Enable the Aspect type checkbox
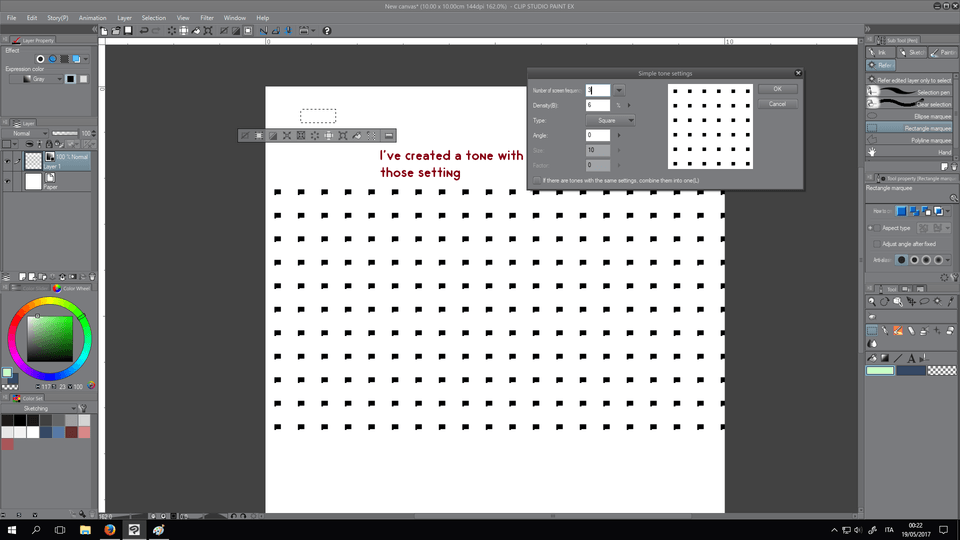 877,228
